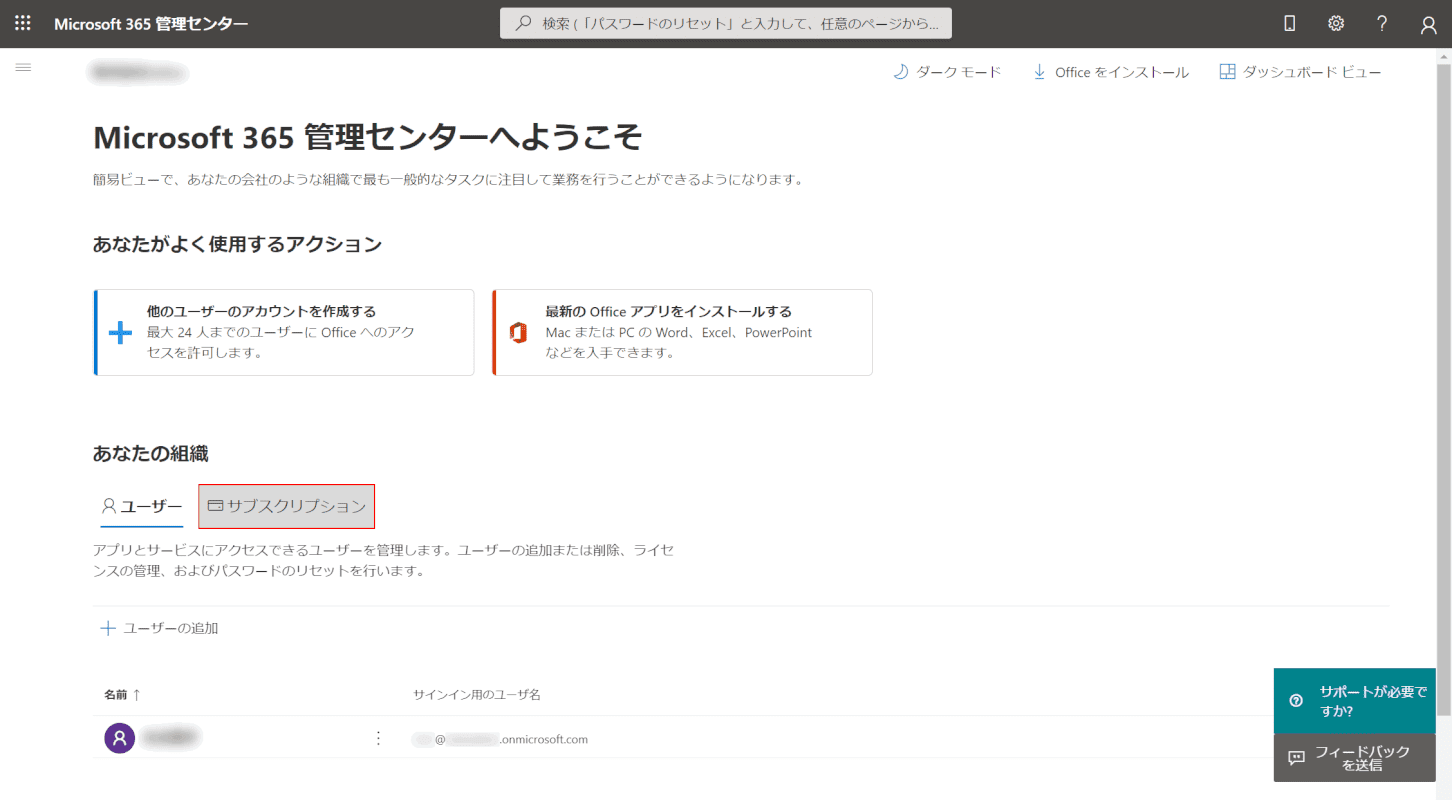
Task: Click the search magnifier icon
Action: point(523,23)
